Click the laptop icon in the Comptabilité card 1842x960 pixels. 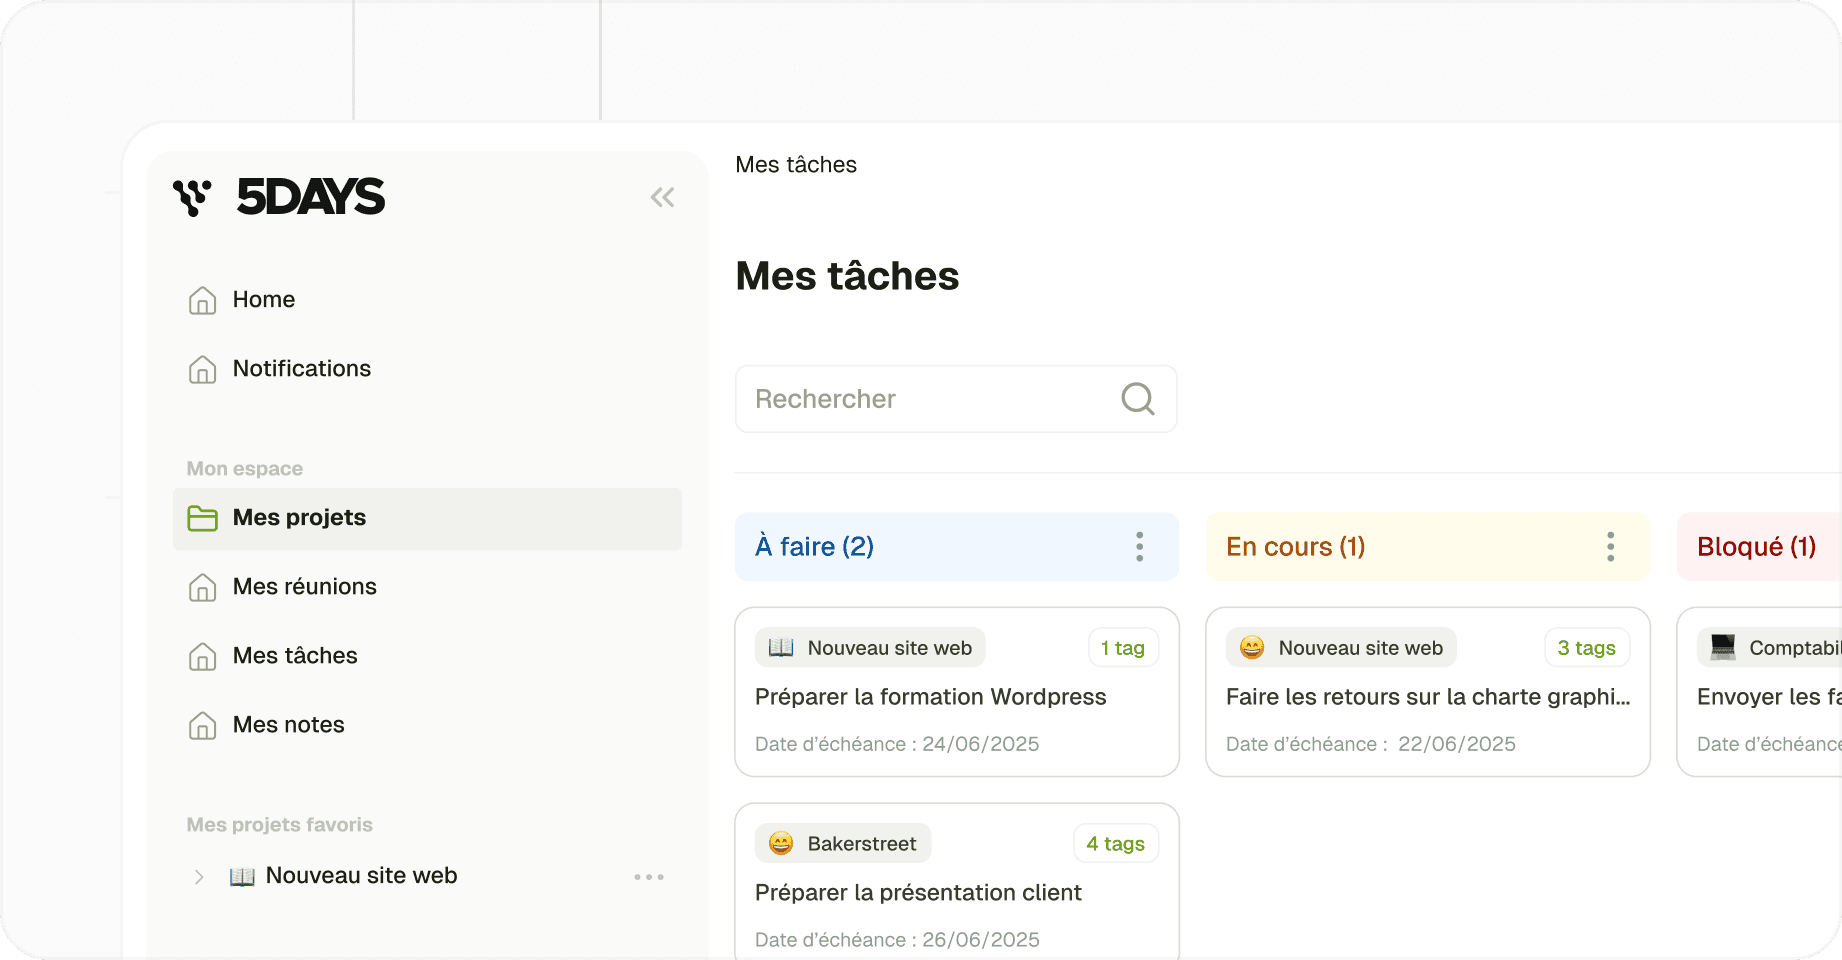point(1723,648)
